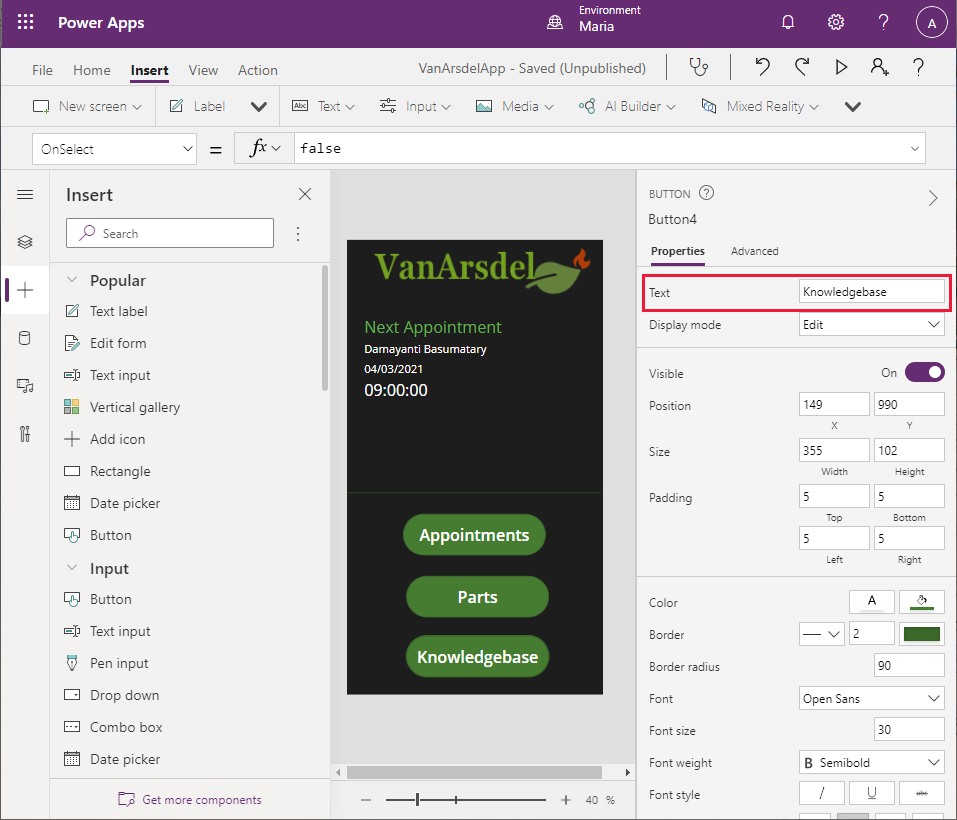
Task: Select the Properties tab
Action: [x=677, y=251]
